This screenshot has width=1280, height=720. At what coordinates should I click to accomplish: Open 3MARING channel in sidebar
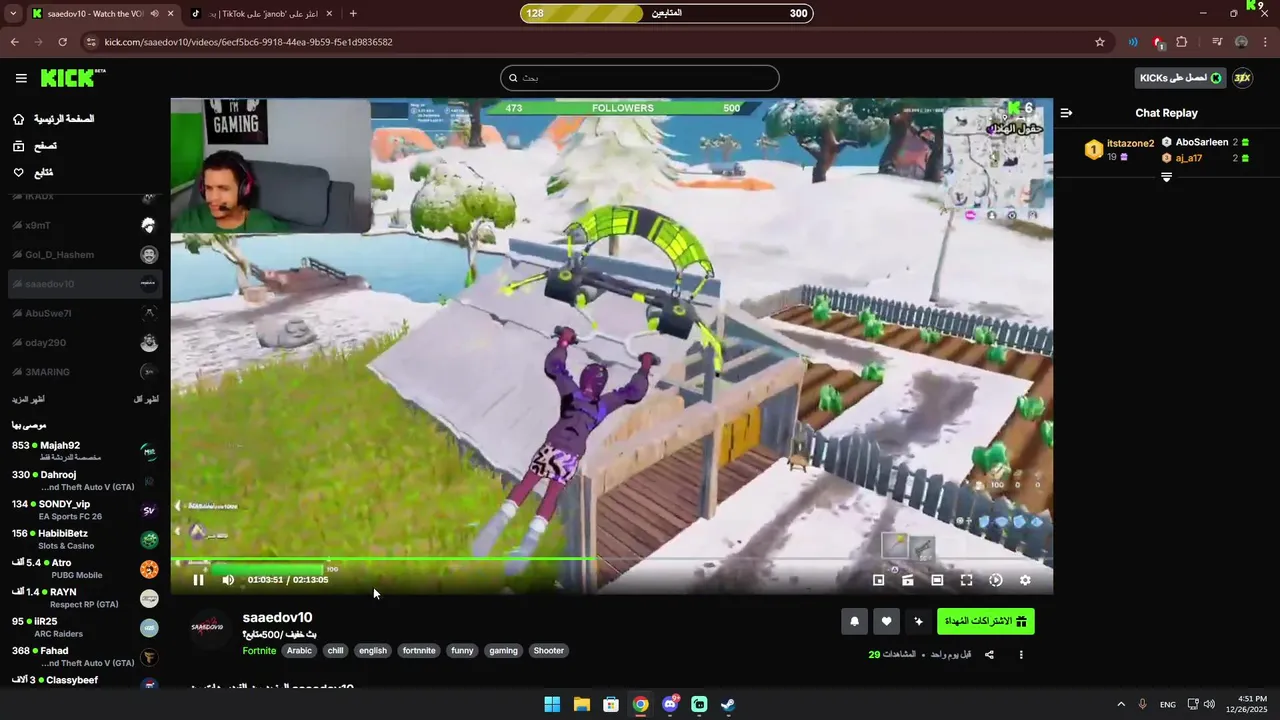tap(85, 372)
